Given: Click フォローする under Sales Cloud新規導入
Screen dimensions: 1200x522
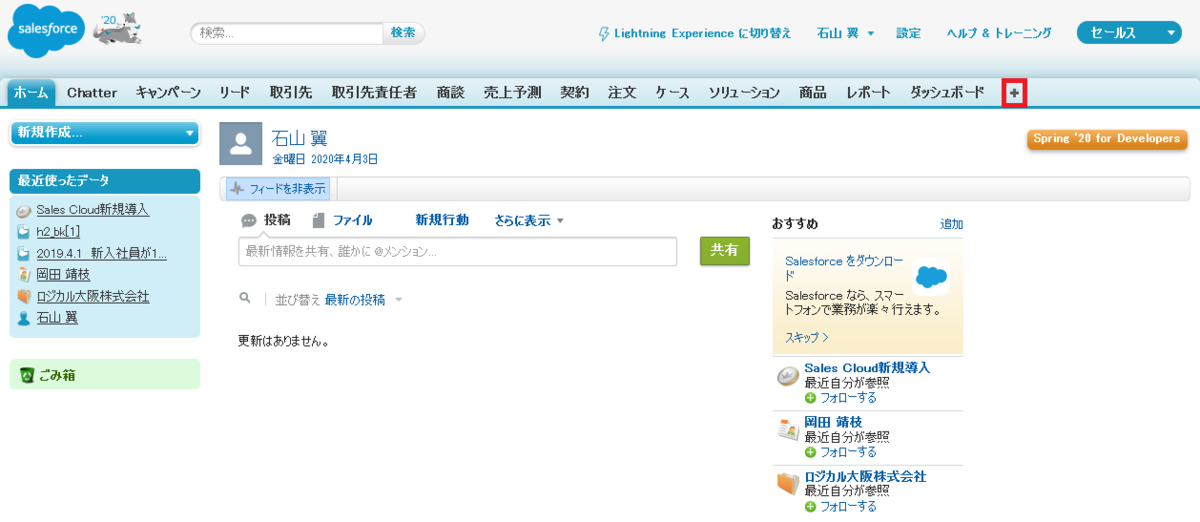Looking at the screenshot, I should tap(848, 398).
